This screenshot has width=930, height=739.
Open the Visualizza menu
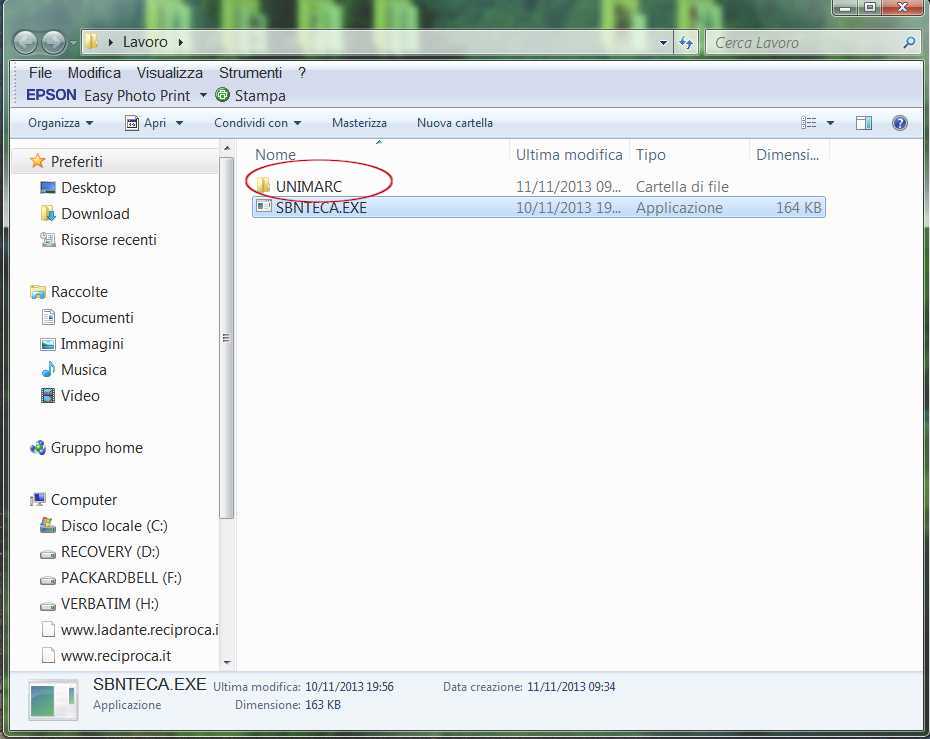(170, 73)
